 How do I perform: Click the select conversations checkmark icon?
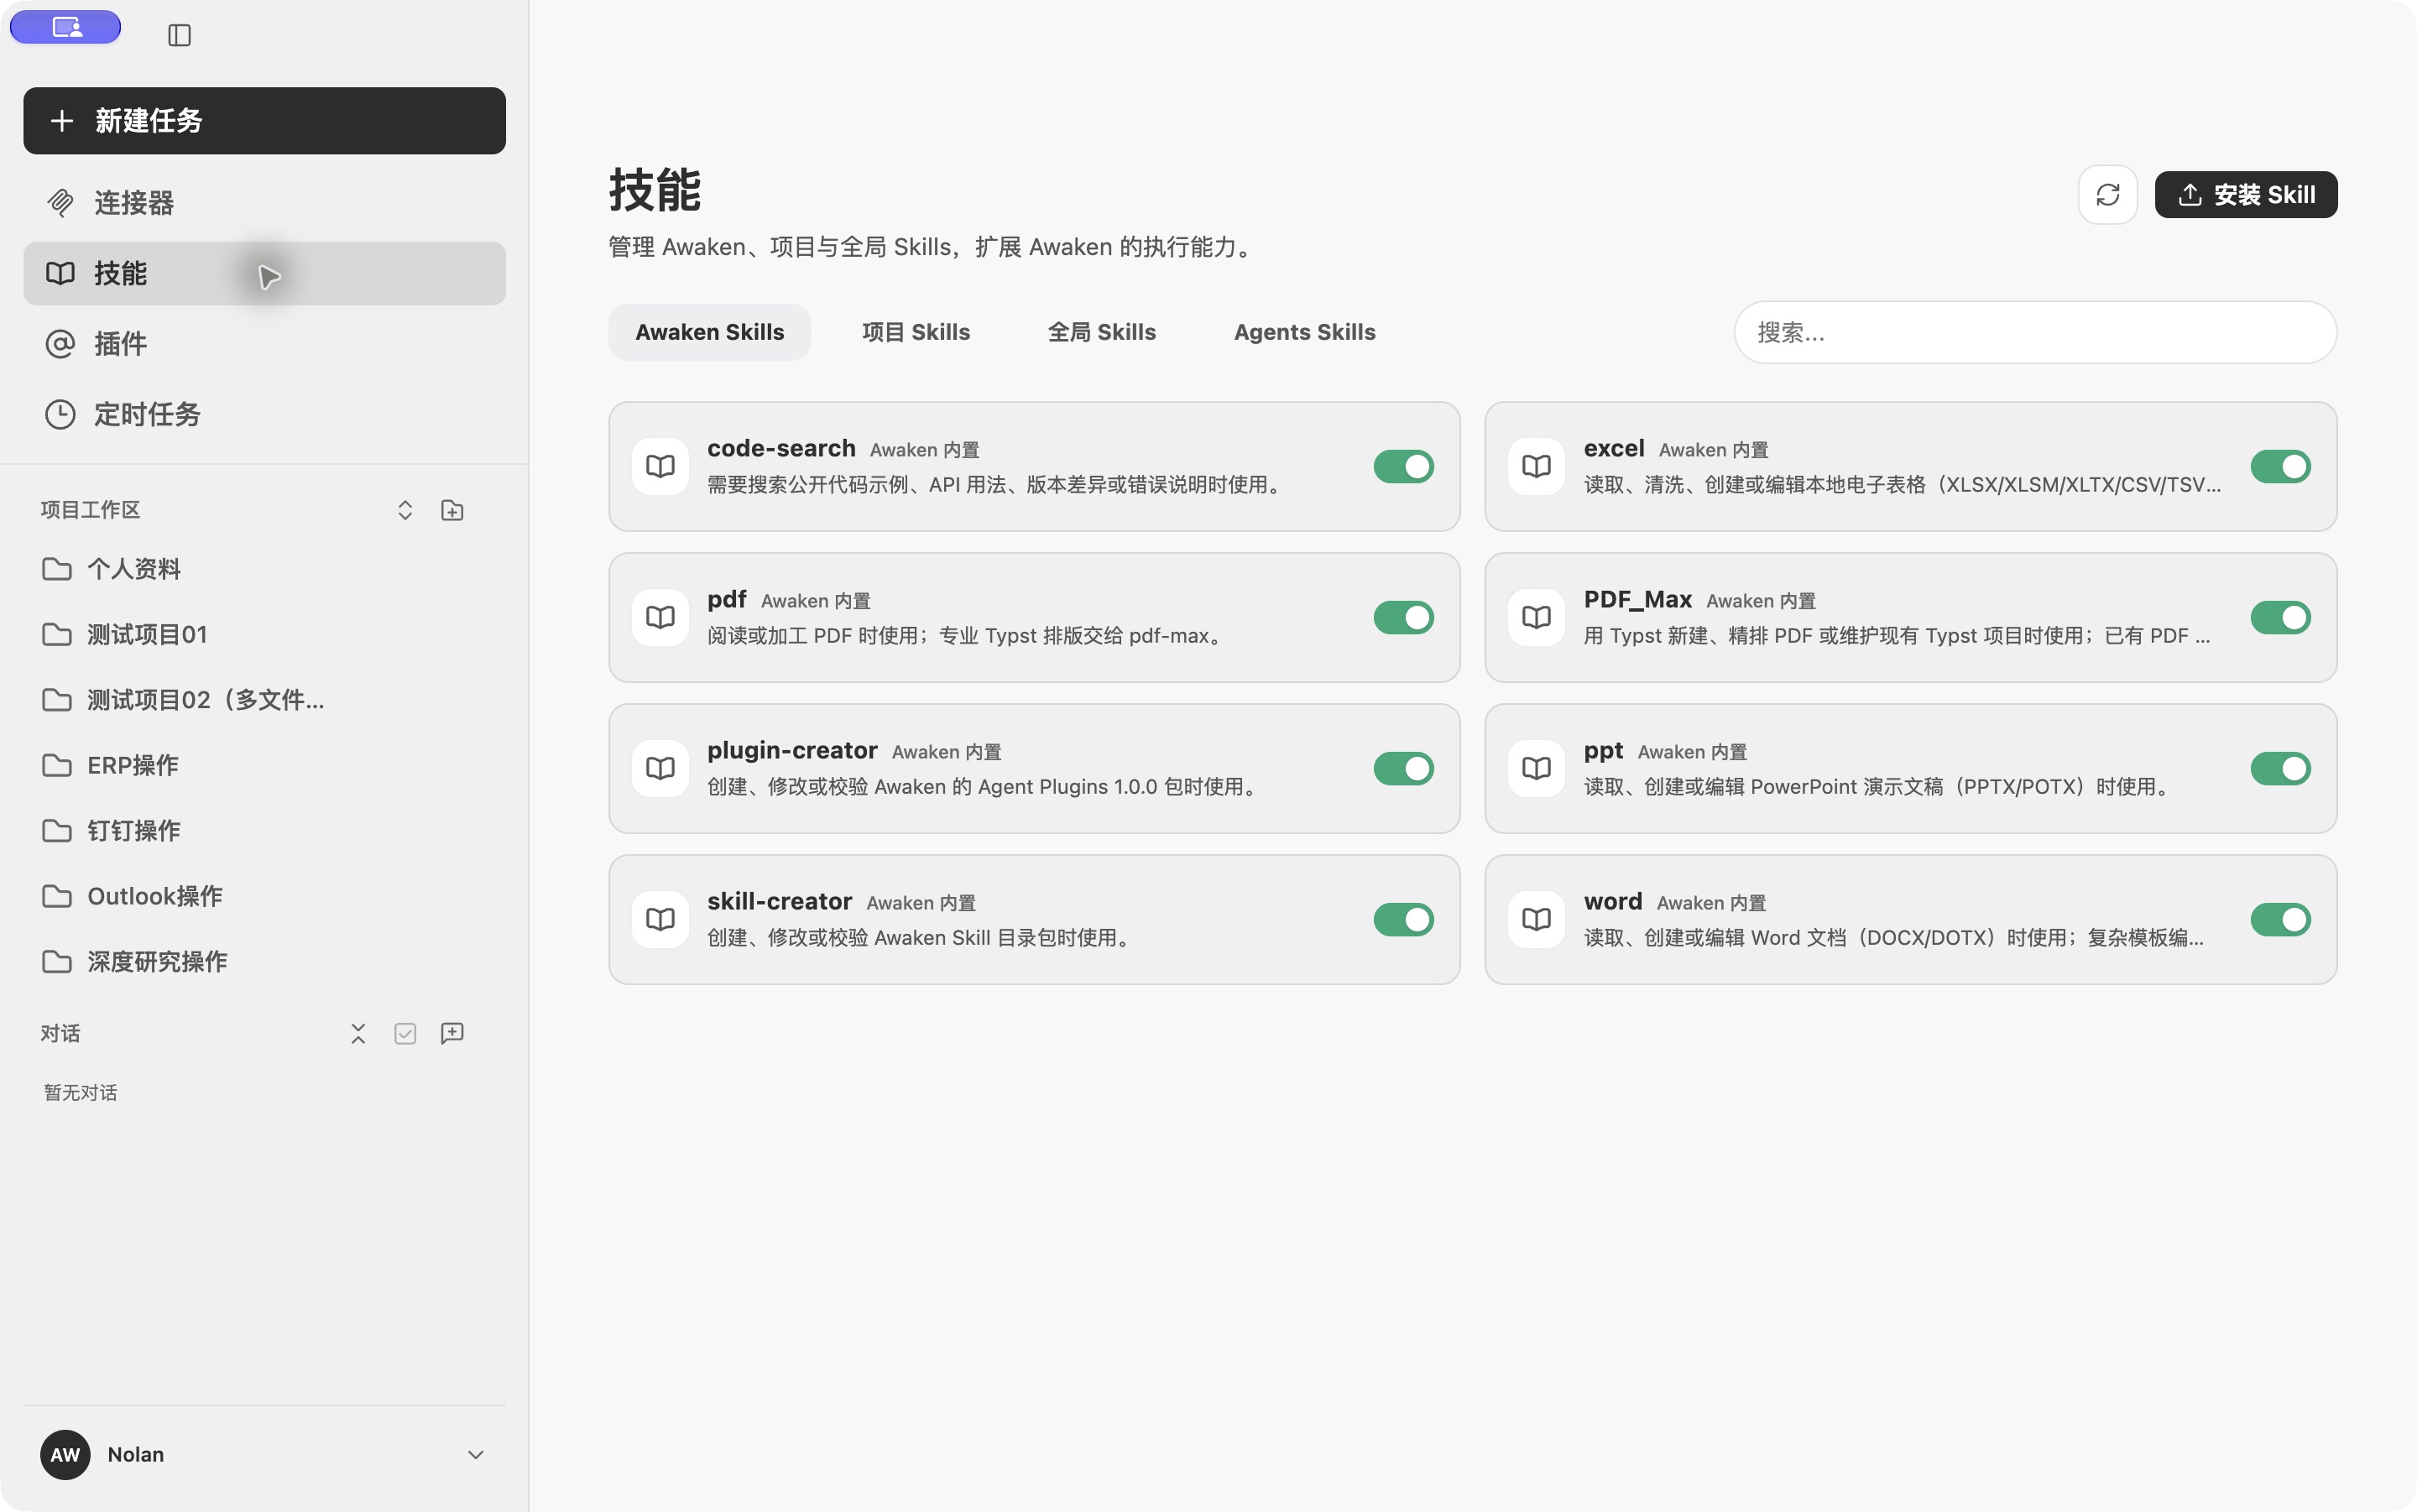click(x=405, y=1033)
